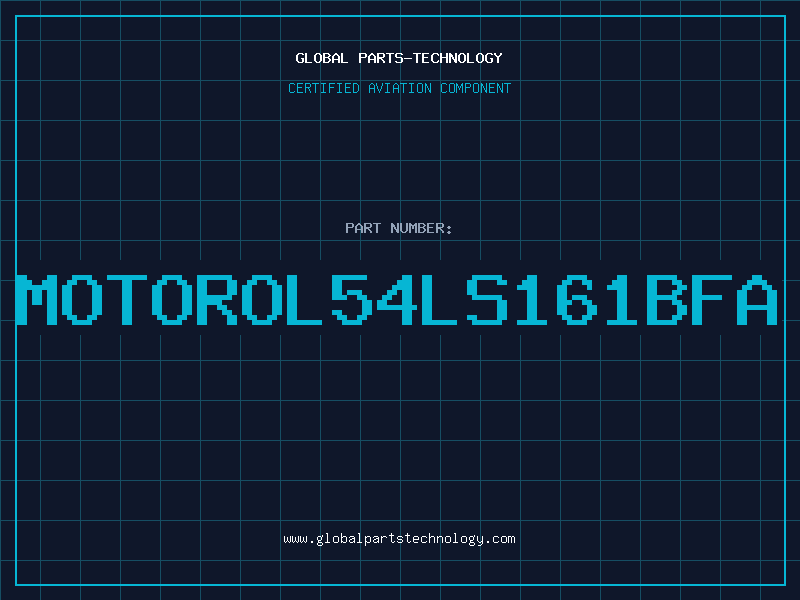Click the word TECHNOLOGY in the header
The image size is (800, 600).
coord(458,58)
